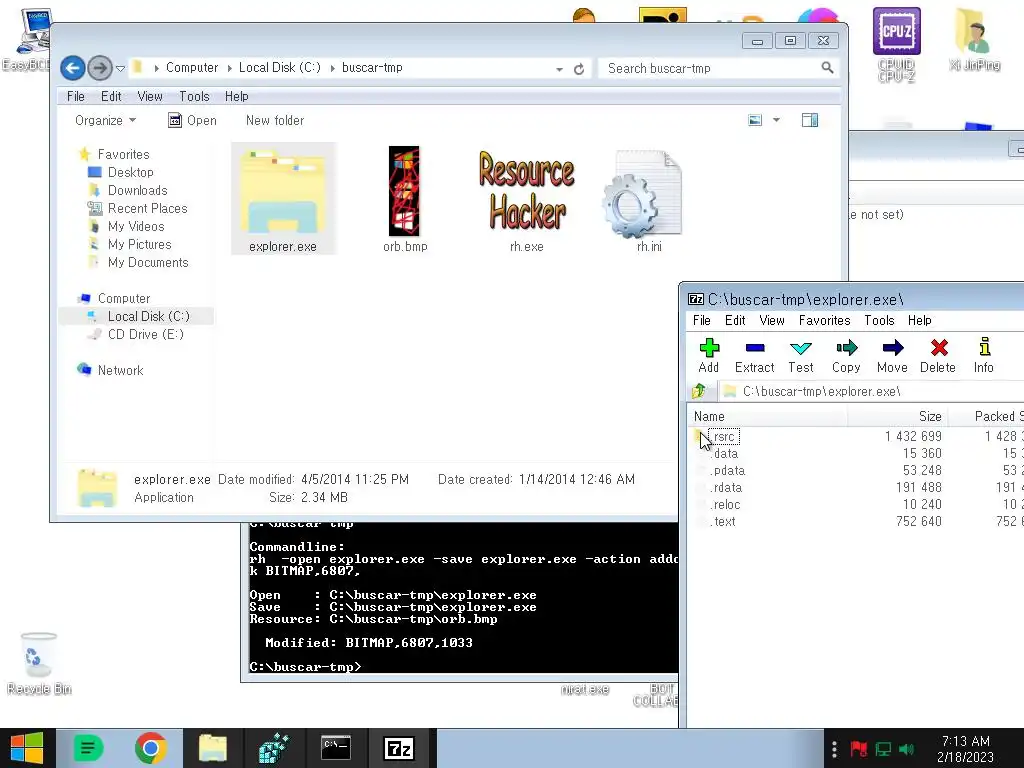Open the view options dropdown arrow

pyautogui.click(x=776, y=120)
